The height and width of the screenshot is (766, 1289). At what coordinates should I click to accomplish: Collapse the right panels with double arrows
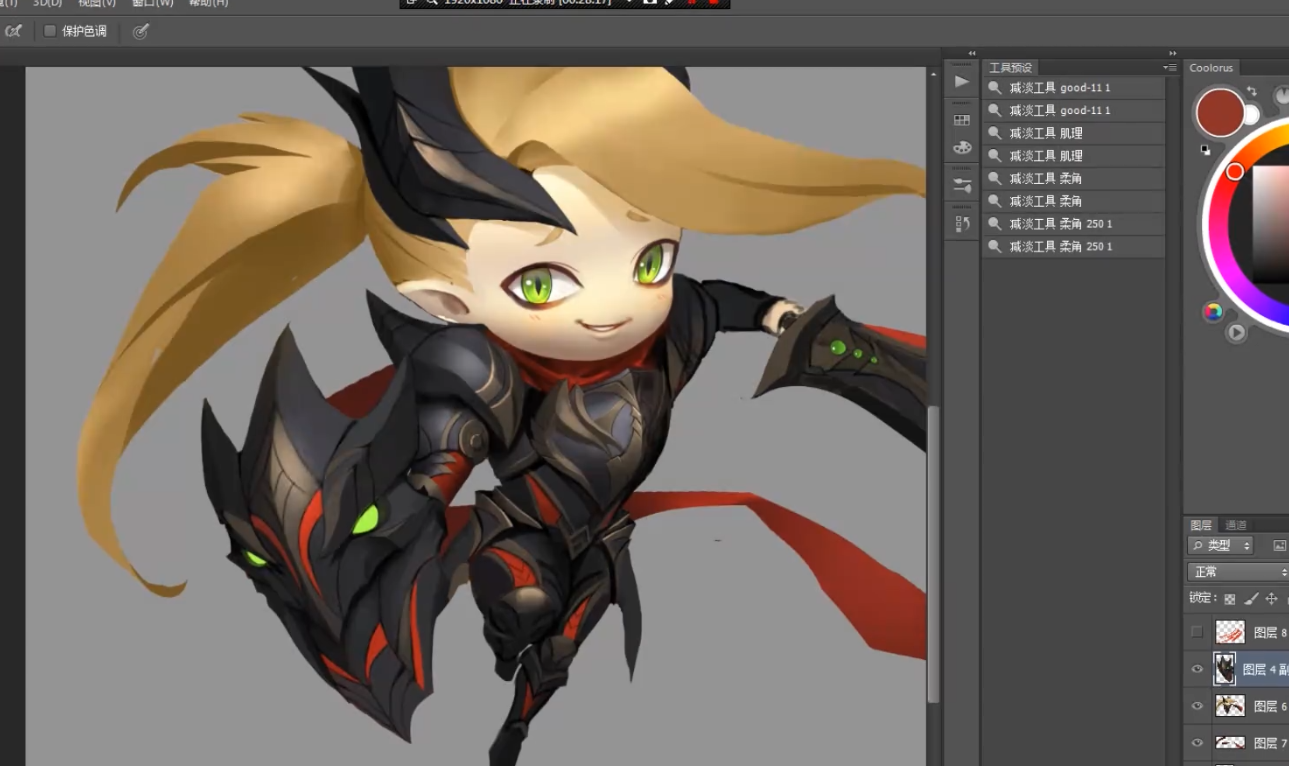(x=1173, y=53)
